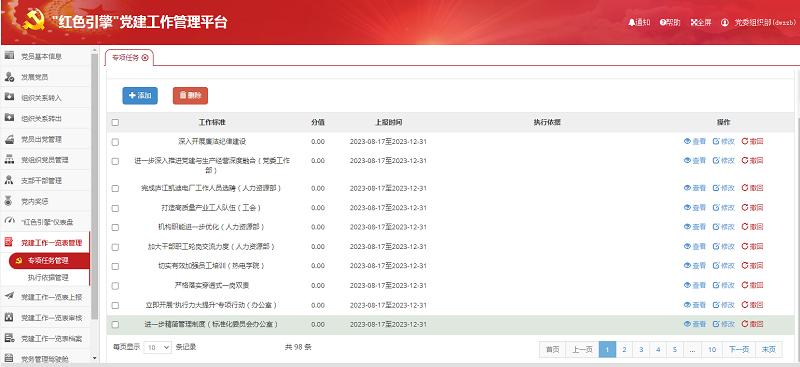Open 党组织党员管理 sidebar entry
The height and width of the screenshot is (367, 800).
click(x=45, y=160)
